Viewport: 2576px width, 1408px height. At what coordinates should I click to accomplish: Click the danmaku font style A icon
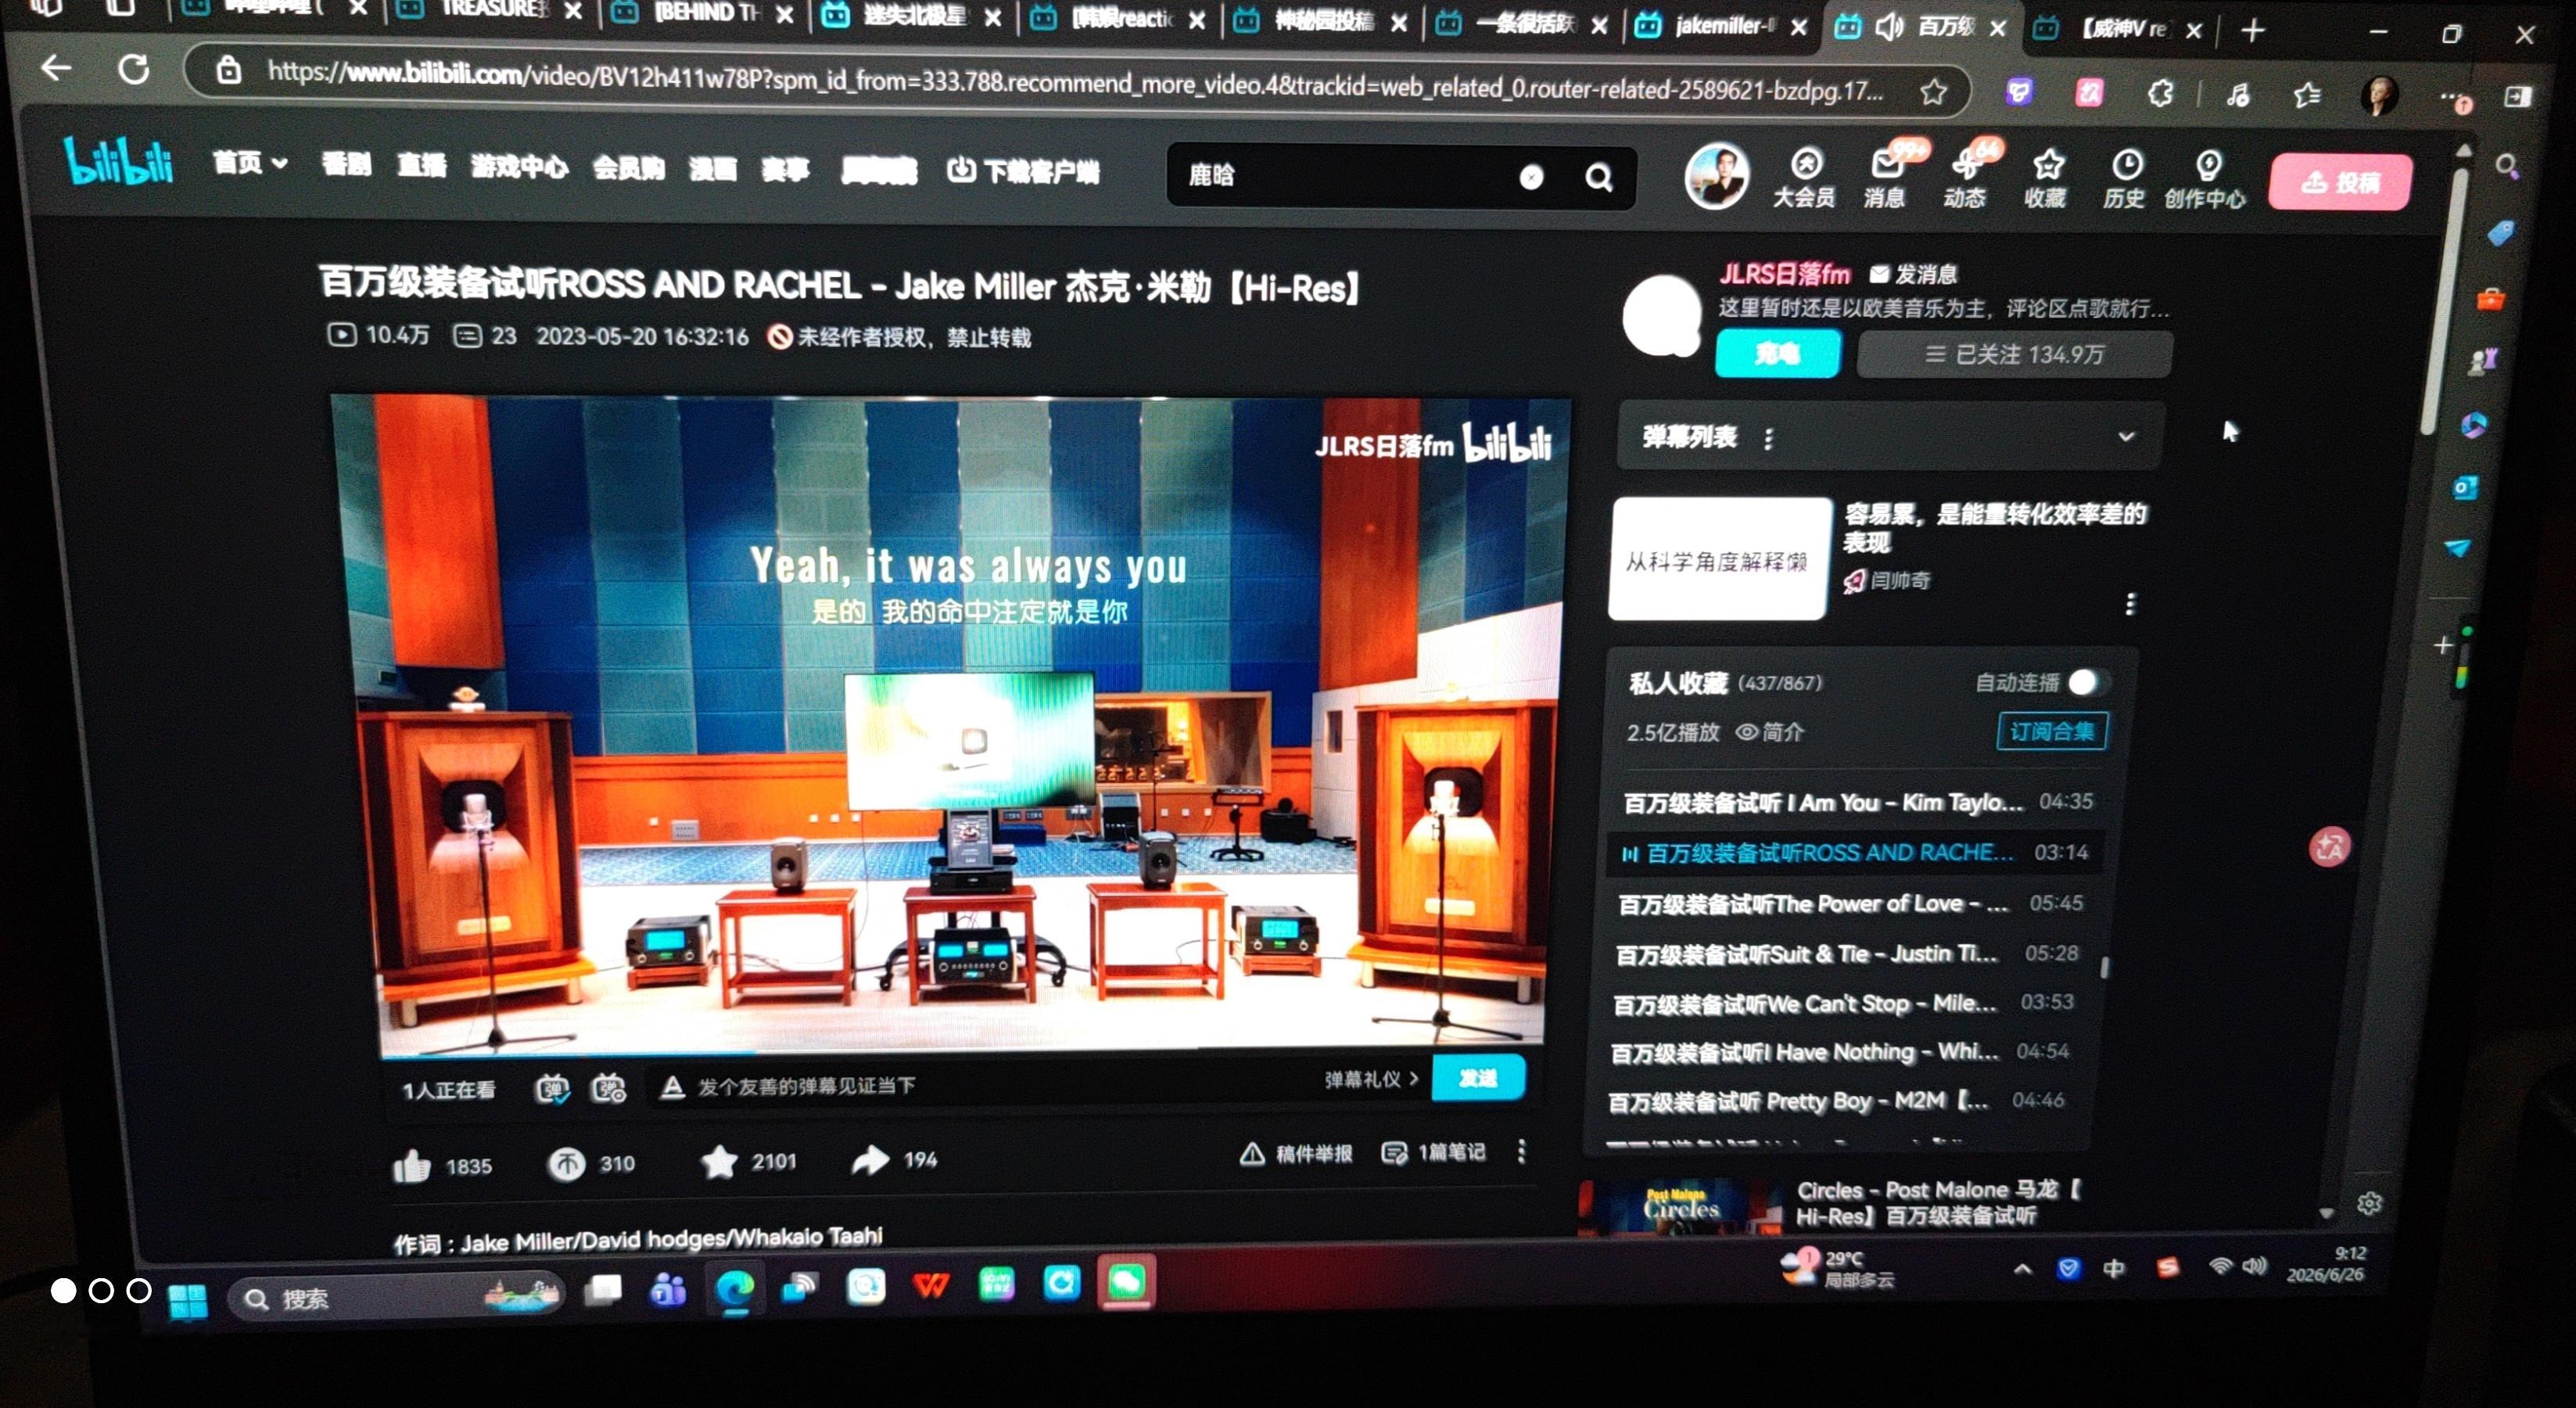click(673, 1087)
